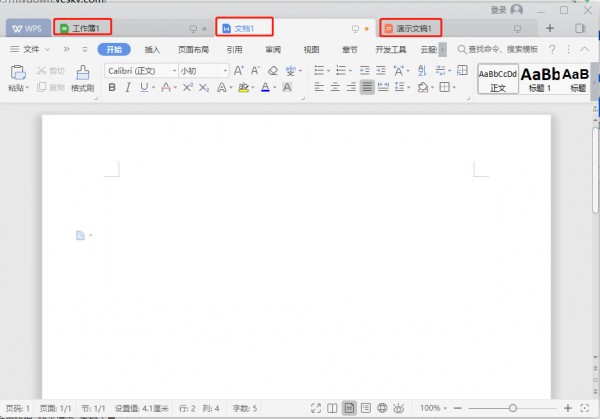Toggle justified paragraph alignment
The width and height of the screenshot is (600, 419).
(x=367, y=88)
